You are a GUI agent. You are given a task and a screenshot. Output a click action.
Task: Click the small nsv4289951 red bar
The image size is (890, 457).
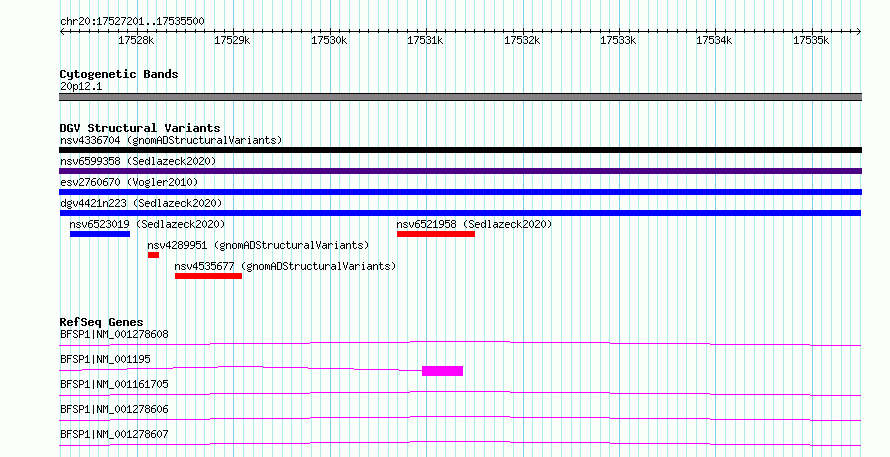point(153,255)
